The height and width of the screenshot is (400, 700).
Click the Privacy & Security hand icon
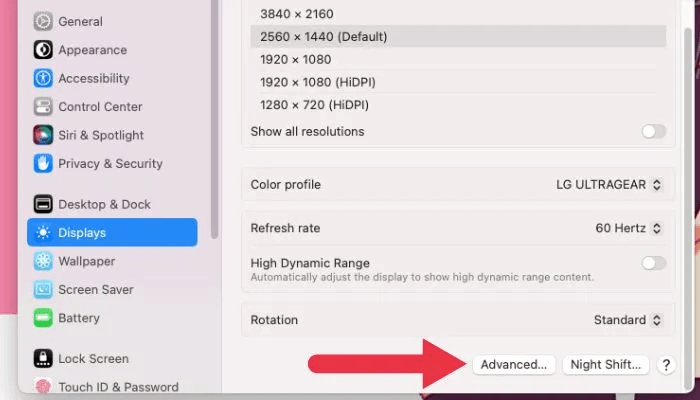[43, 163]
